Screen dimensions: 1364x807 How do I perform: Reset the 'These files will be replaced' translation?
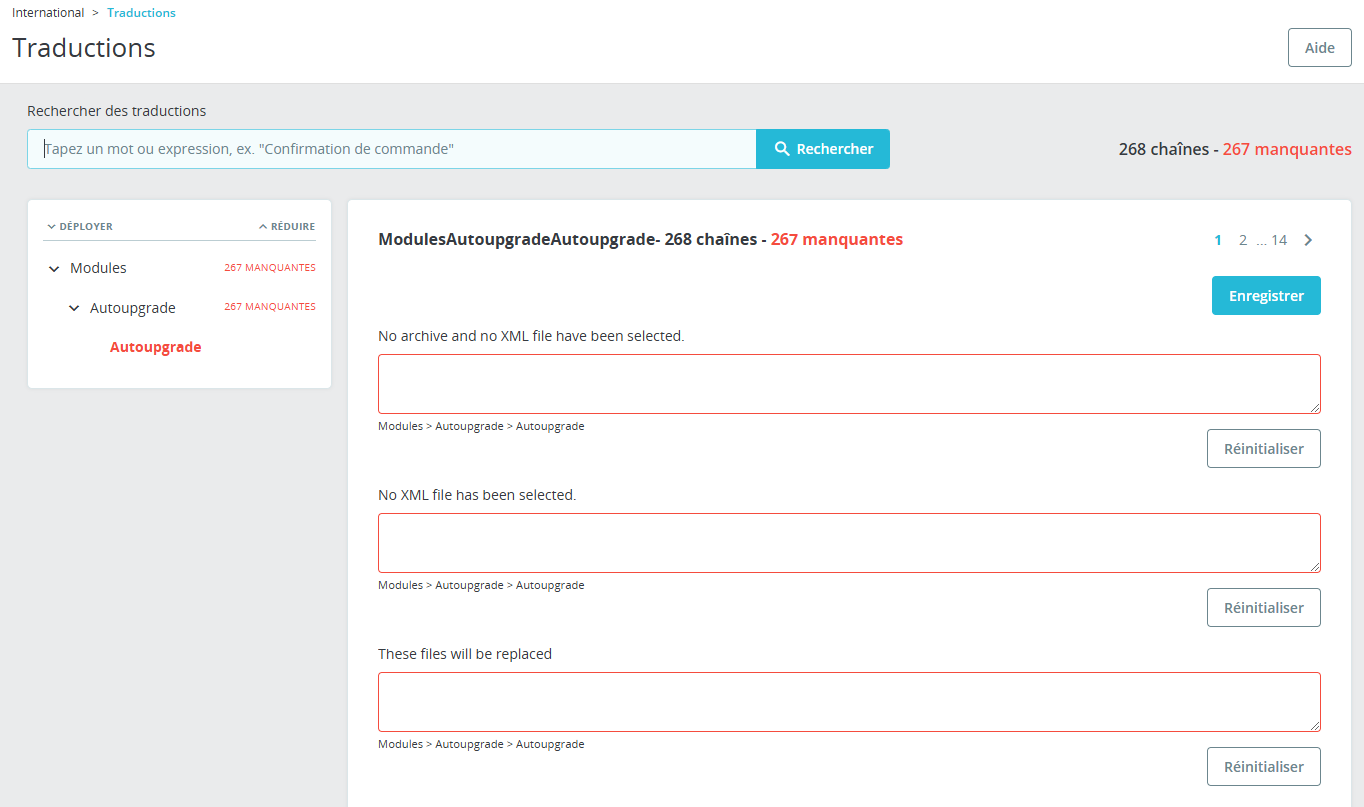tap(1263, 767)
